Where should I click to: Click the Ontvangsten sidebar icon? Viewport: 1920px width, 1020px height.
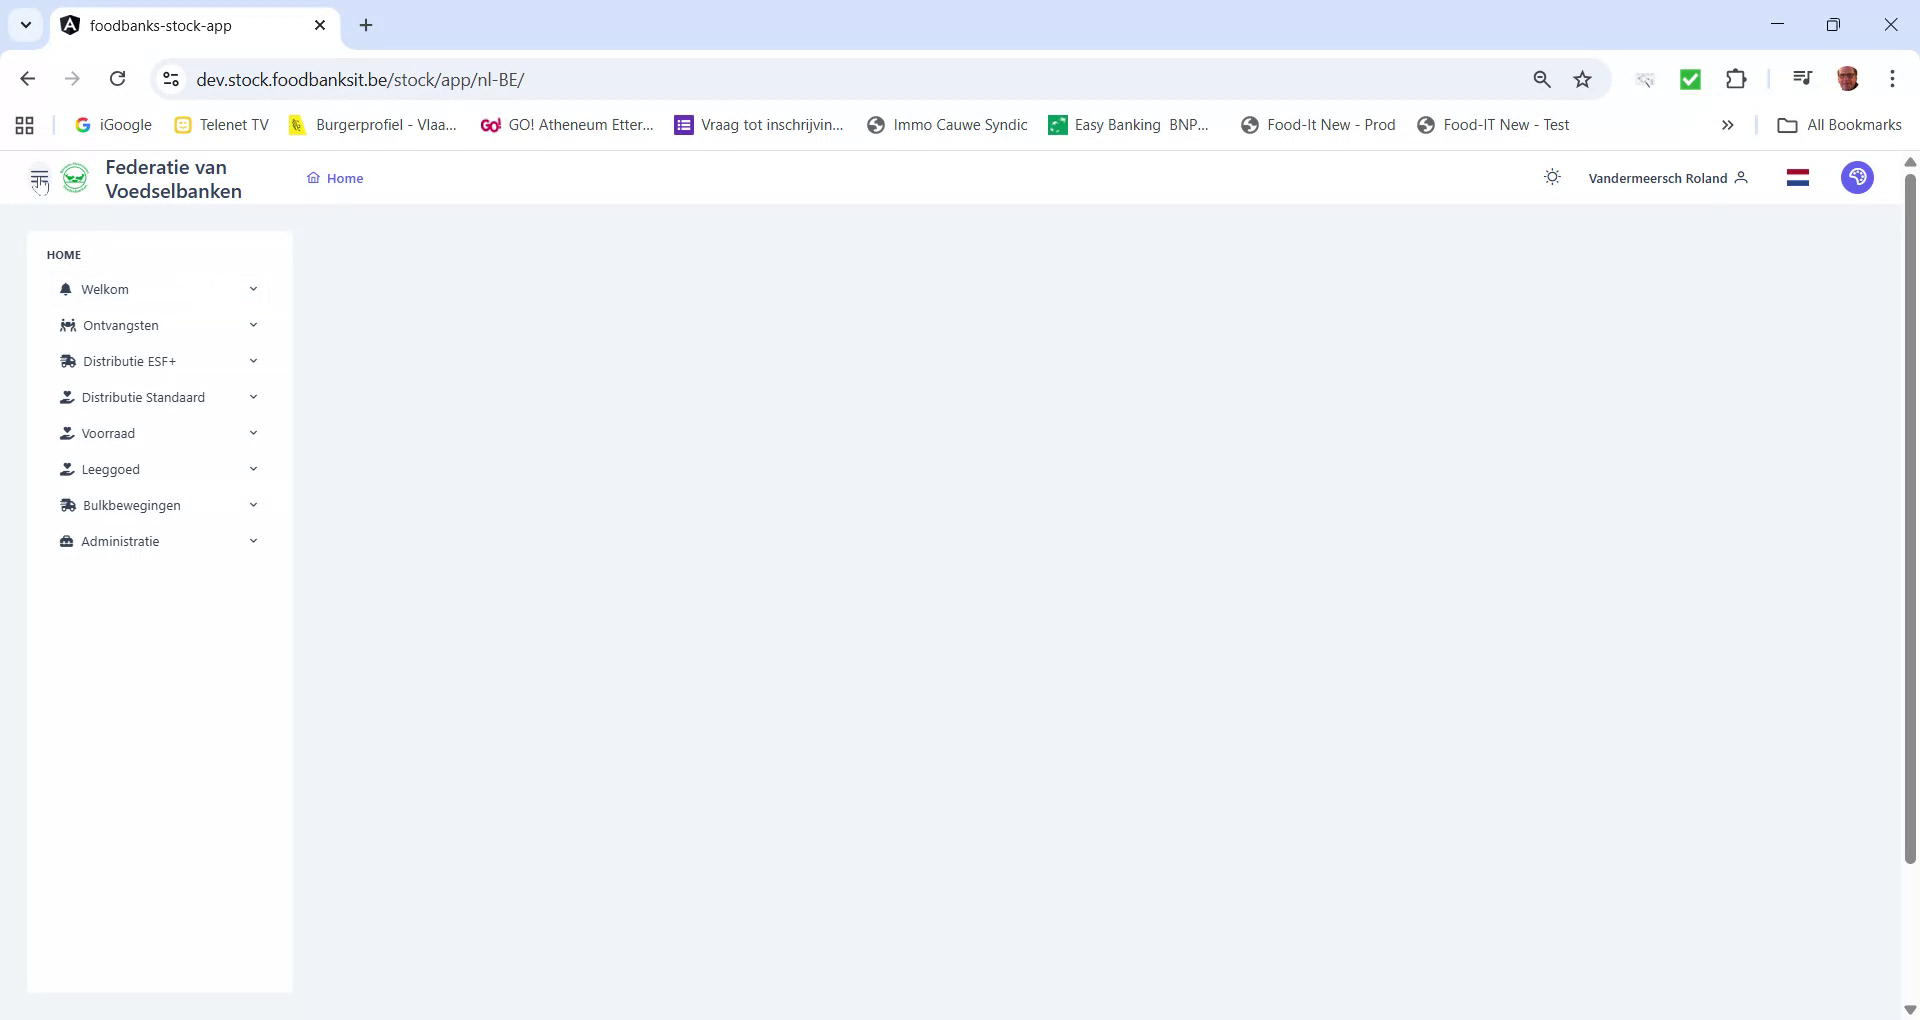click(x=65, y=325)
